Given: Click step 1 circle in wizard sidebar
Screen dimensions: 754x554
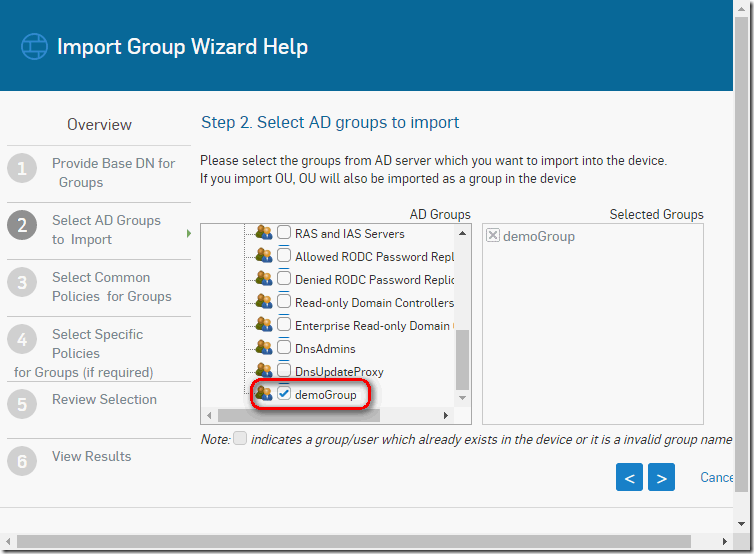Looking at the screenshot, I should click(x=22, y=168).
